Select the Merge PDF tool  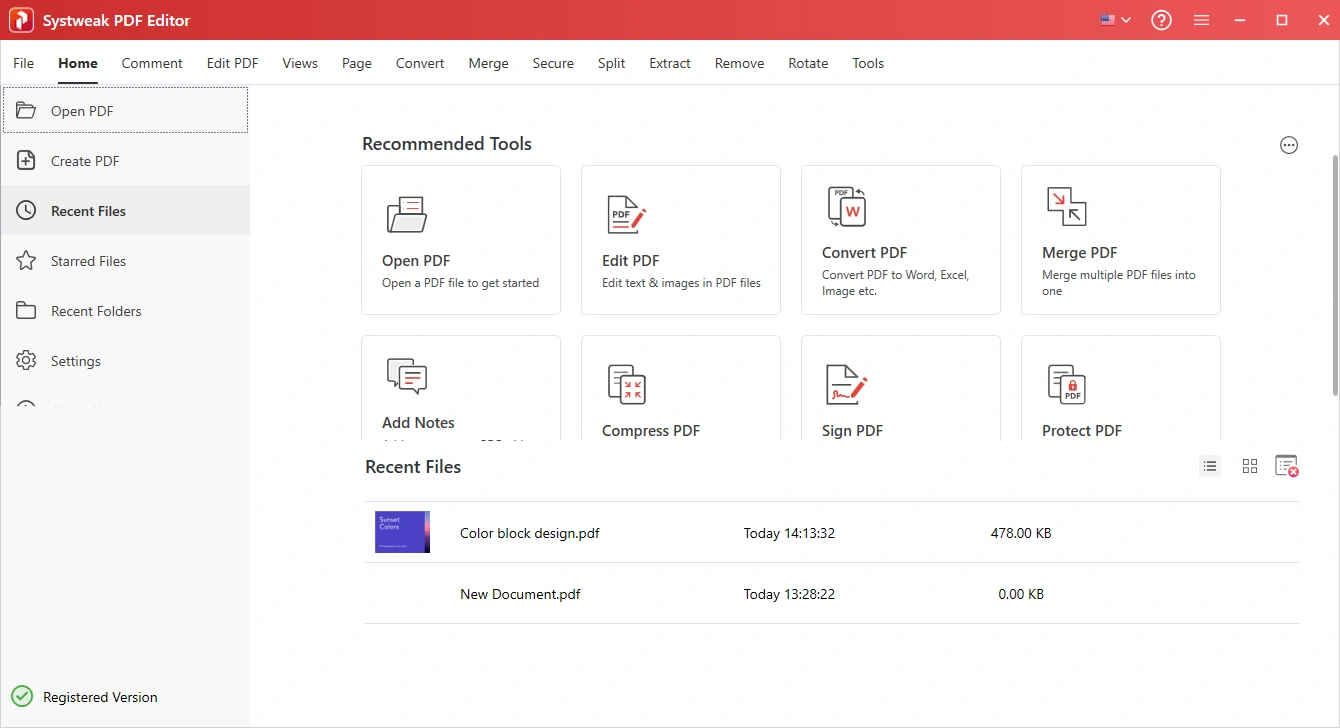[1119, 240]
